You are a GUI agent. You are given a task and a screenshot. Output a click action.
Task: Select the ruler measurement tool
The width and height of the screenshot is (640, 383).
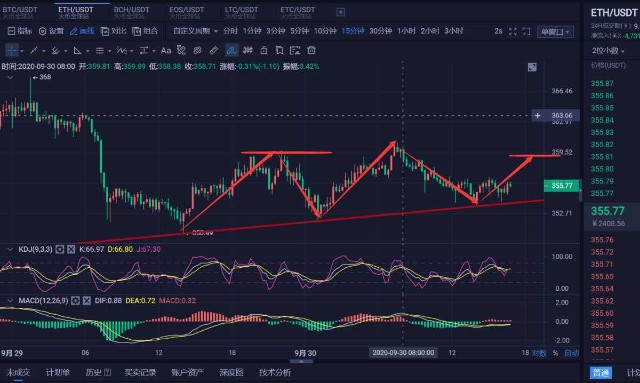point(213,51)
